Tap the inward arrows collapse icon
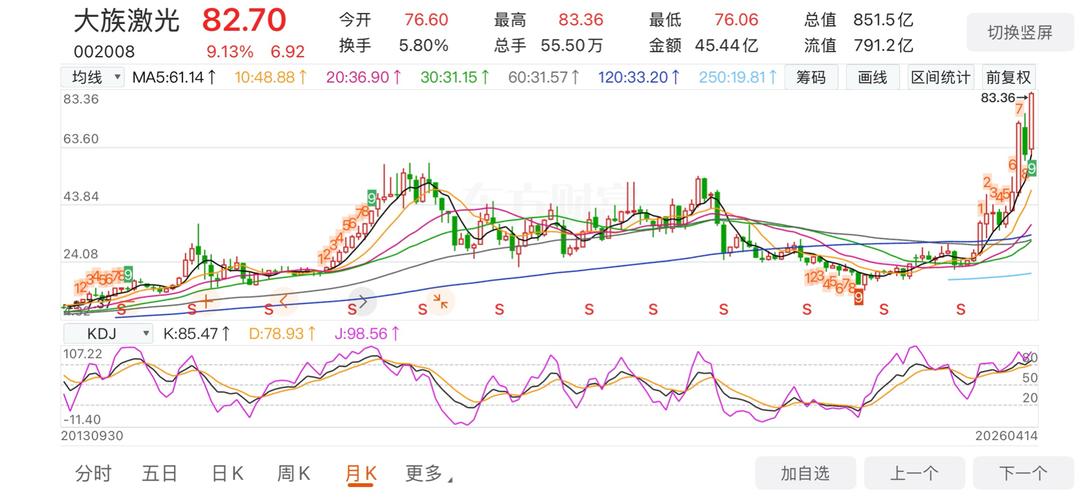Image resolution: width=1083 pixels, height=500 pixels. coord(441,301)
